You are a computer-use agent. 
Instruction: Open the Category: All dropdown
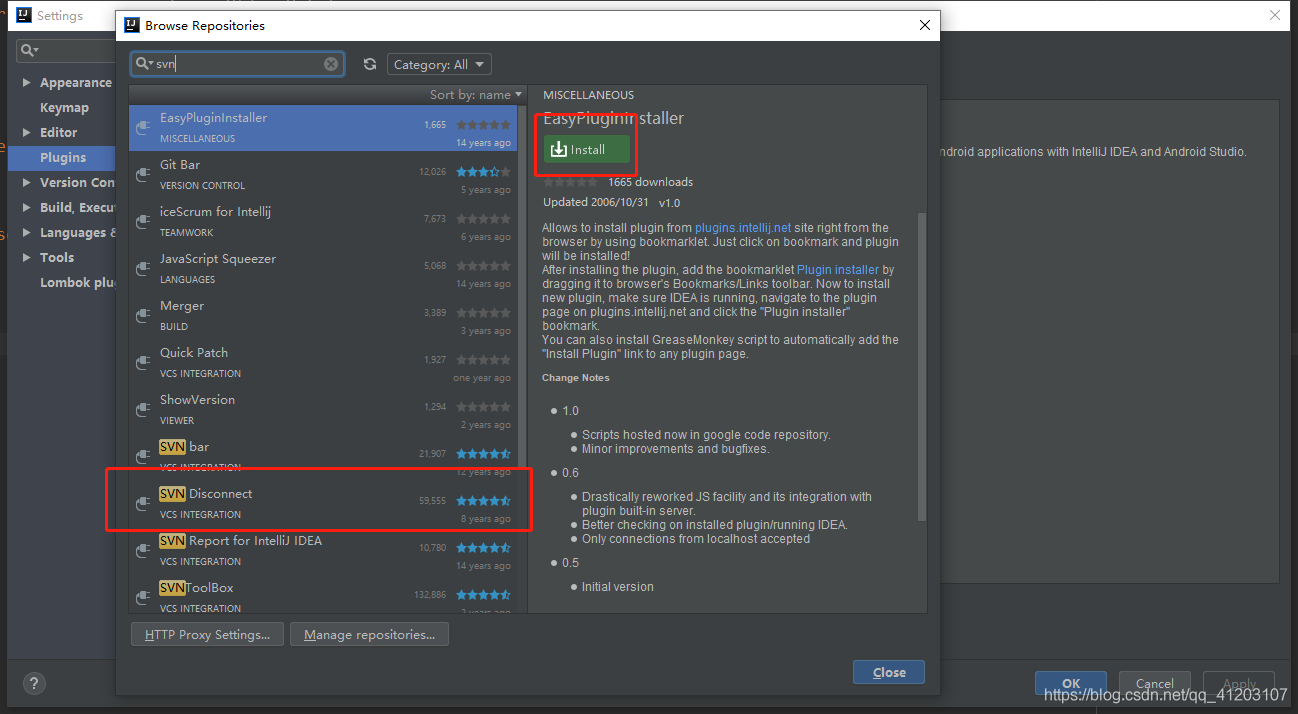[x=439, y=64]
